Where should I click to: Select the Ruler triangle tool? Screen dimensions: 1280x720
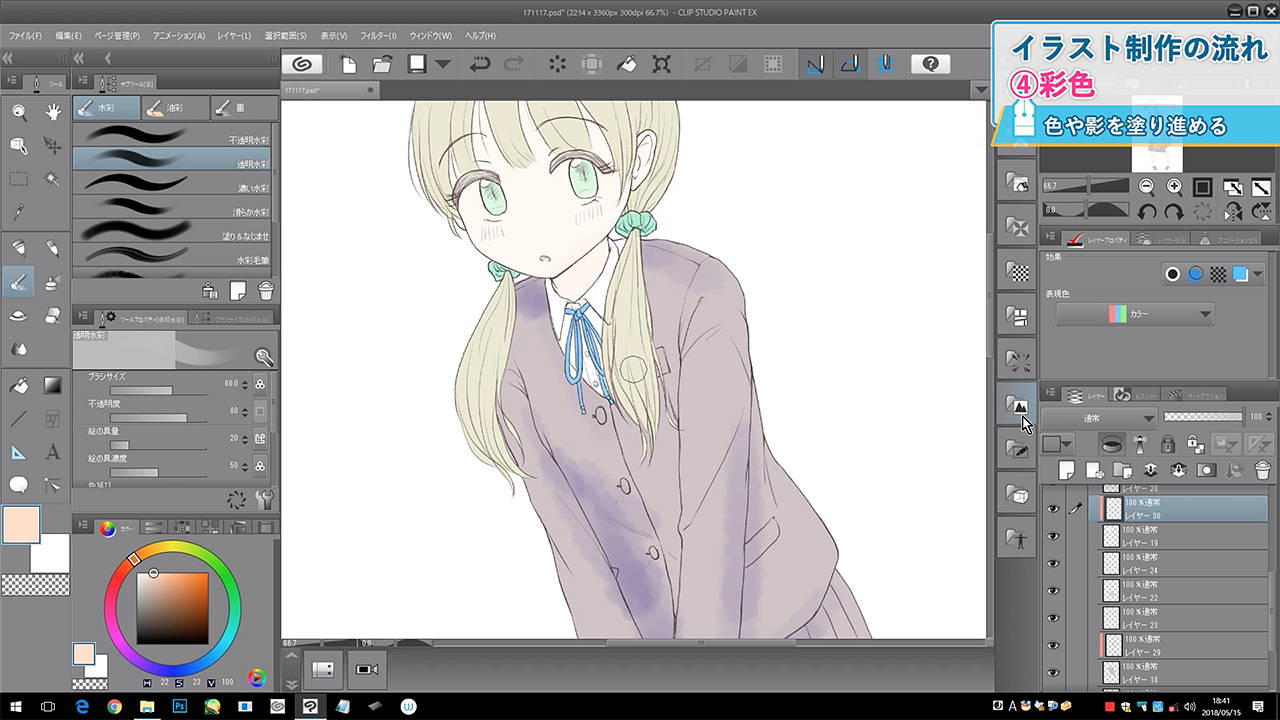pos(19,452)
